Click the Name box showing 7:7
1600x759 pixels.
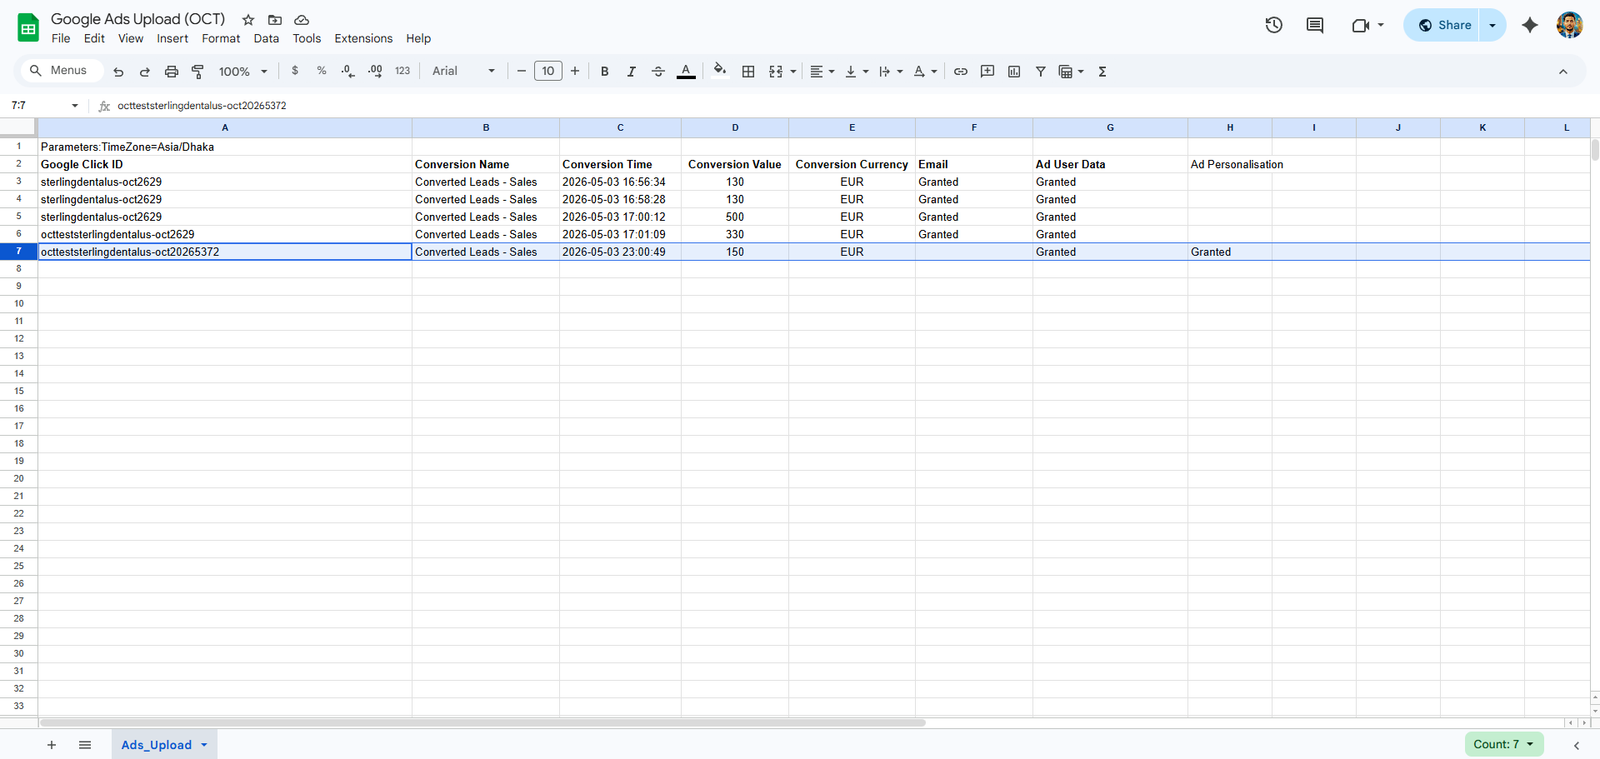tap(45, 105)
